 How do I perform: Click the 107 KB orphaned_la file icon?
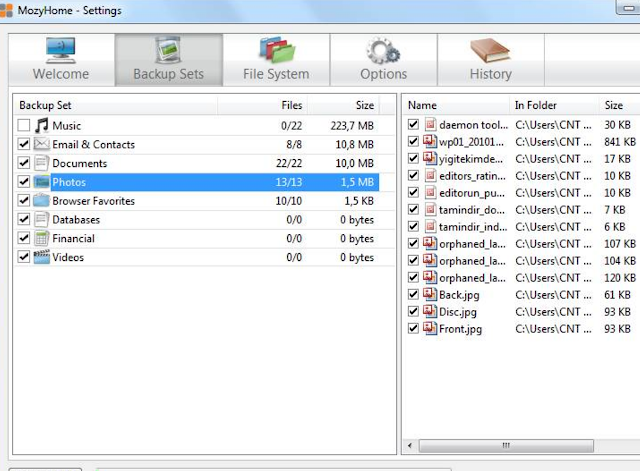click(430, 243)
